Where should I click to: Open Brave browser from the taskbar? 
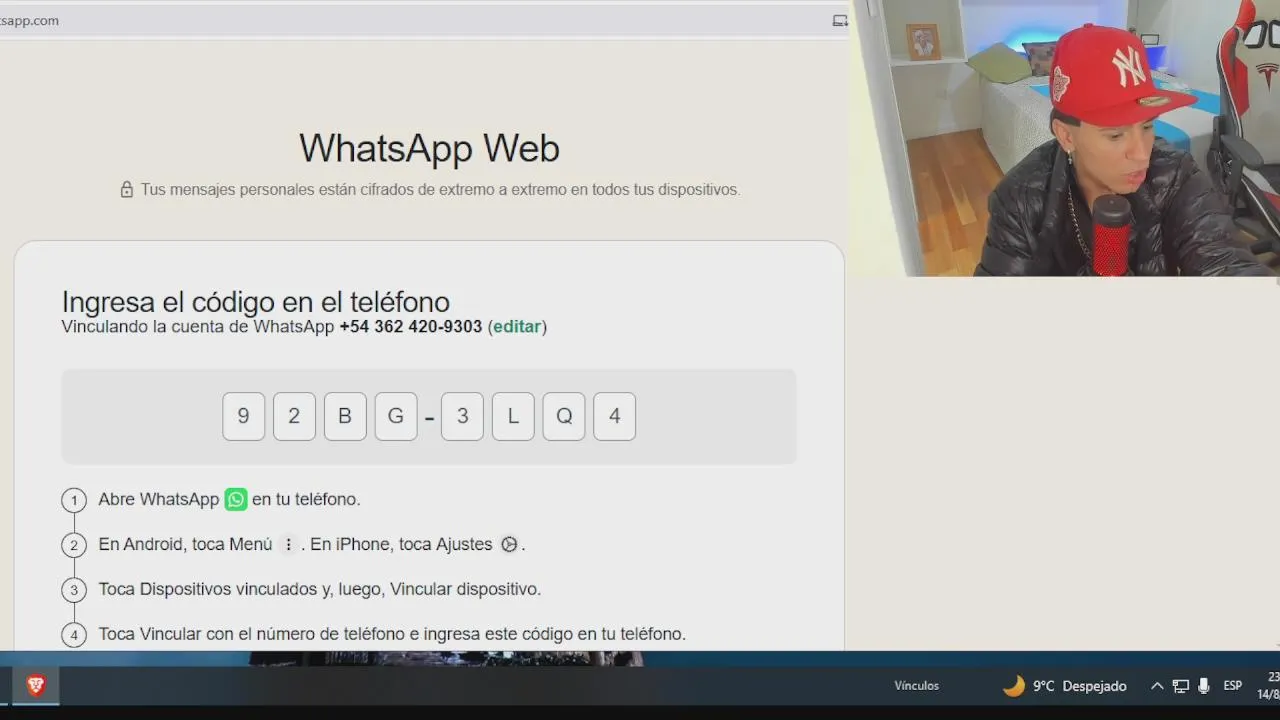pos(36,685)
